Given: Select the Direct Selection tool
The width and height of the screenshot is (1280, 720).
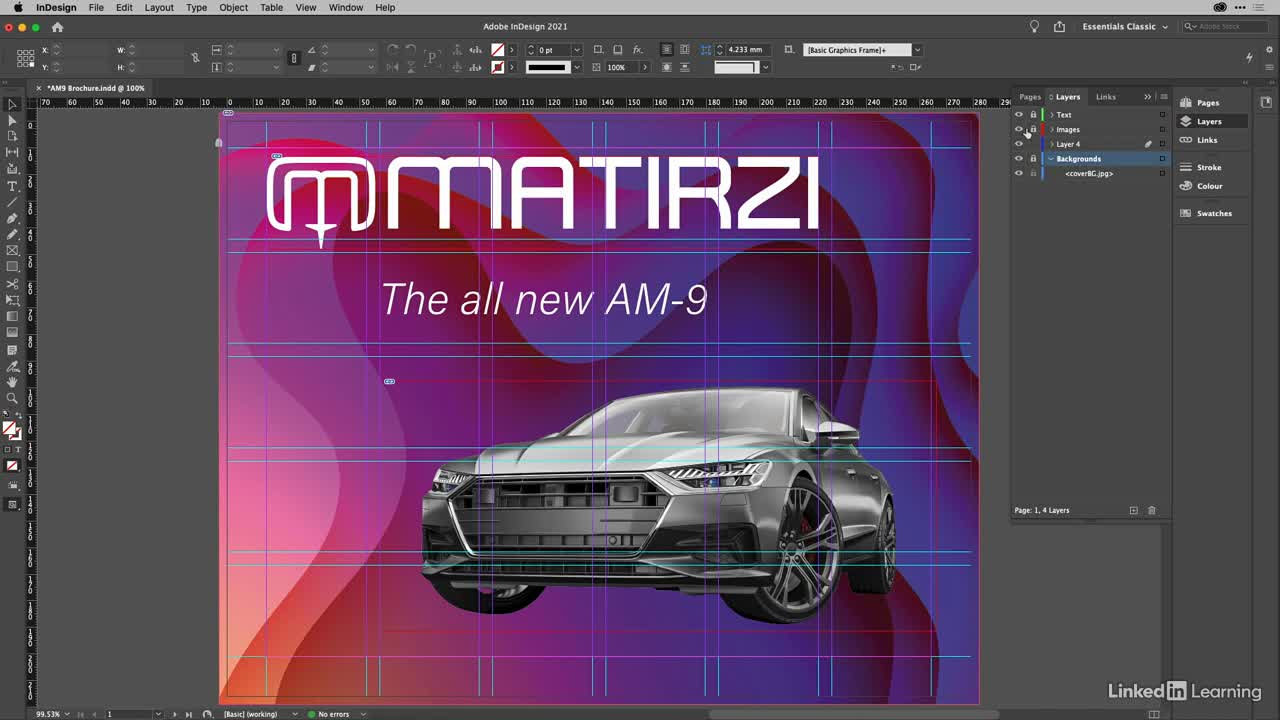Looking at the screenshot, I should click(12, 120).
